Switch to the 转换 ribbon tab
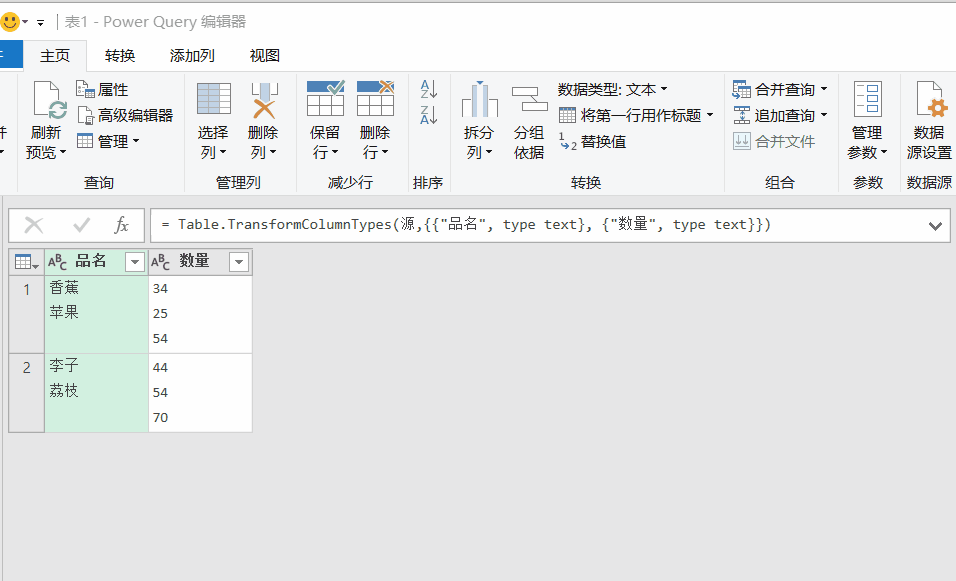This screenshot has width=956, height=581. [x=120, y=55]
